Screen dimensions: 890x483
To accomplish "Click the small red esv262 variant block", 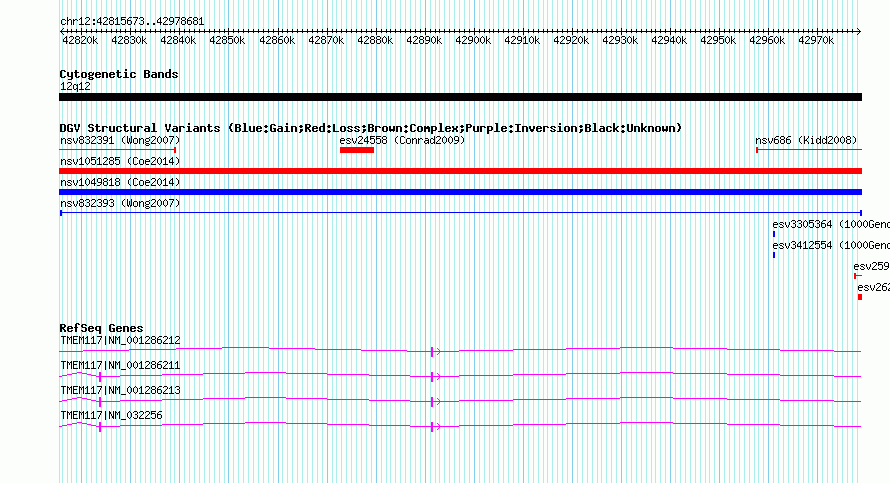I will click(860, 297).
